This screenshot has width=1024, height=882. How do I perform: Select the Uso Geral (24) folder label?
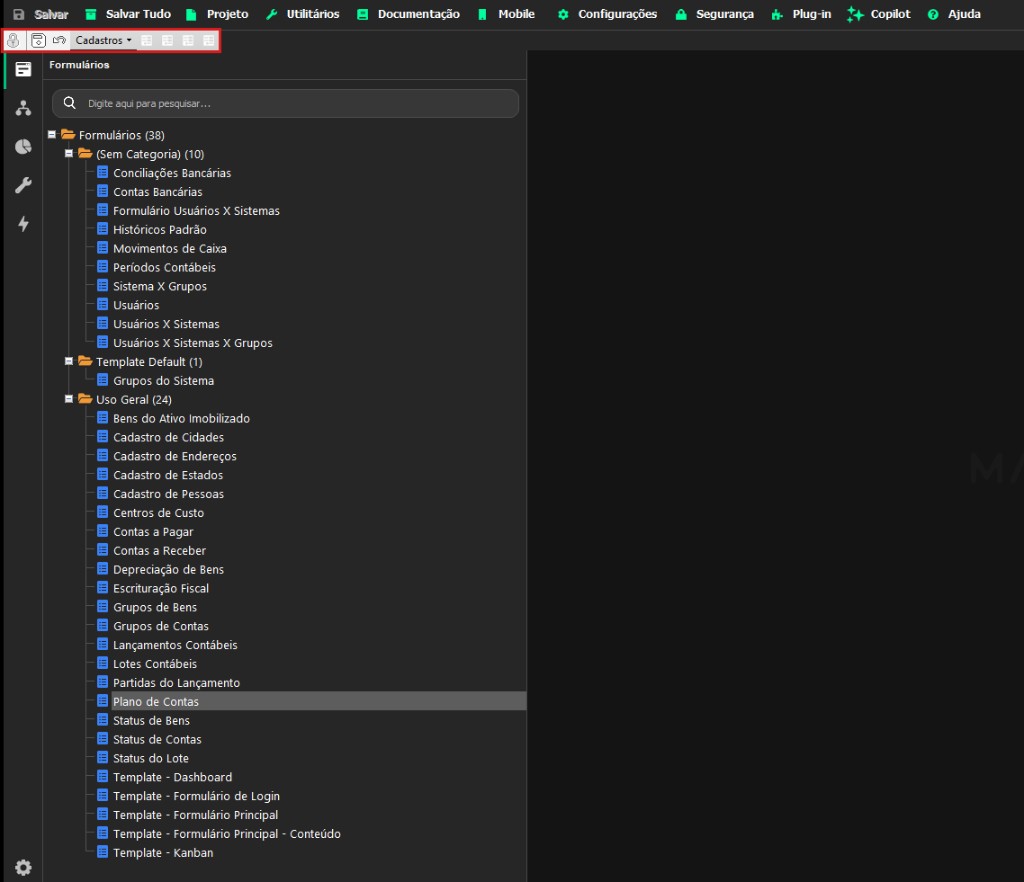[x=134, y=400]
